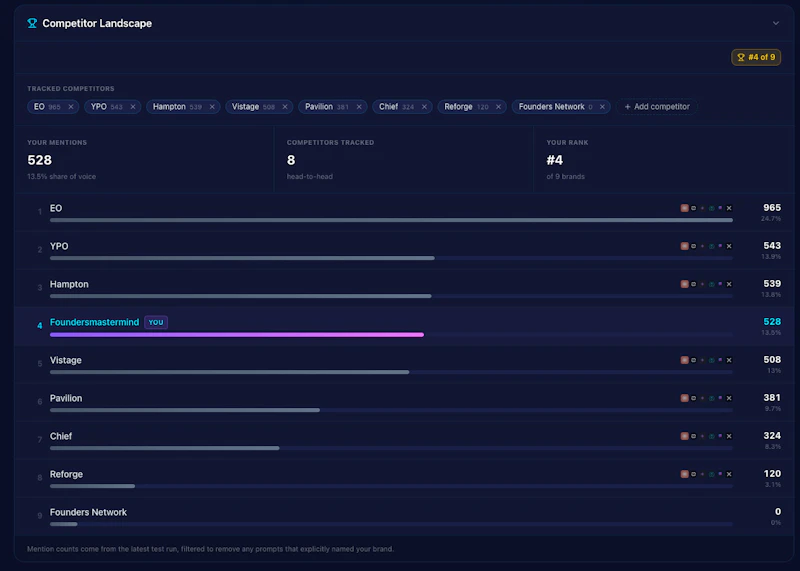Image resolution: width=800 pixels, height=571 pixels.
Task: Click the Reforge mentions progress bar
Action: click(92, 486)
